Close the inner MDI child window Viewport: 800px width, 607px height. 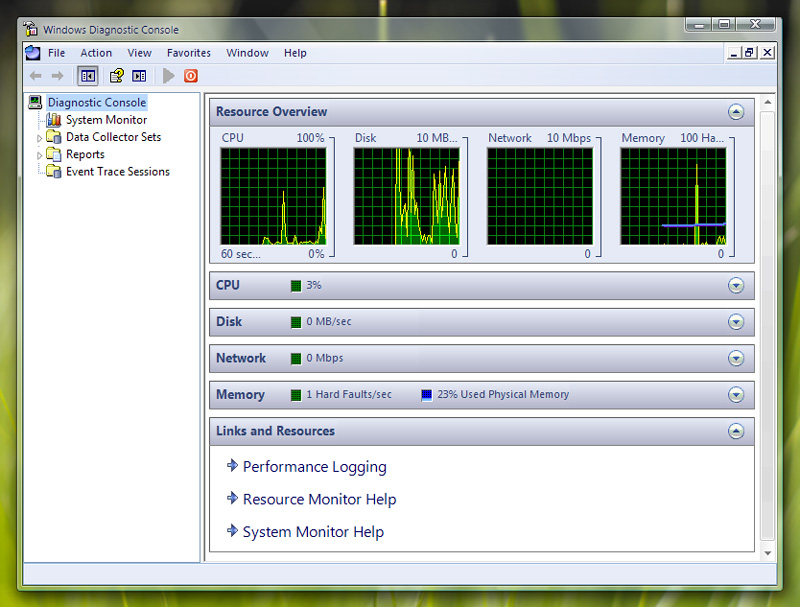click(767, 53)
